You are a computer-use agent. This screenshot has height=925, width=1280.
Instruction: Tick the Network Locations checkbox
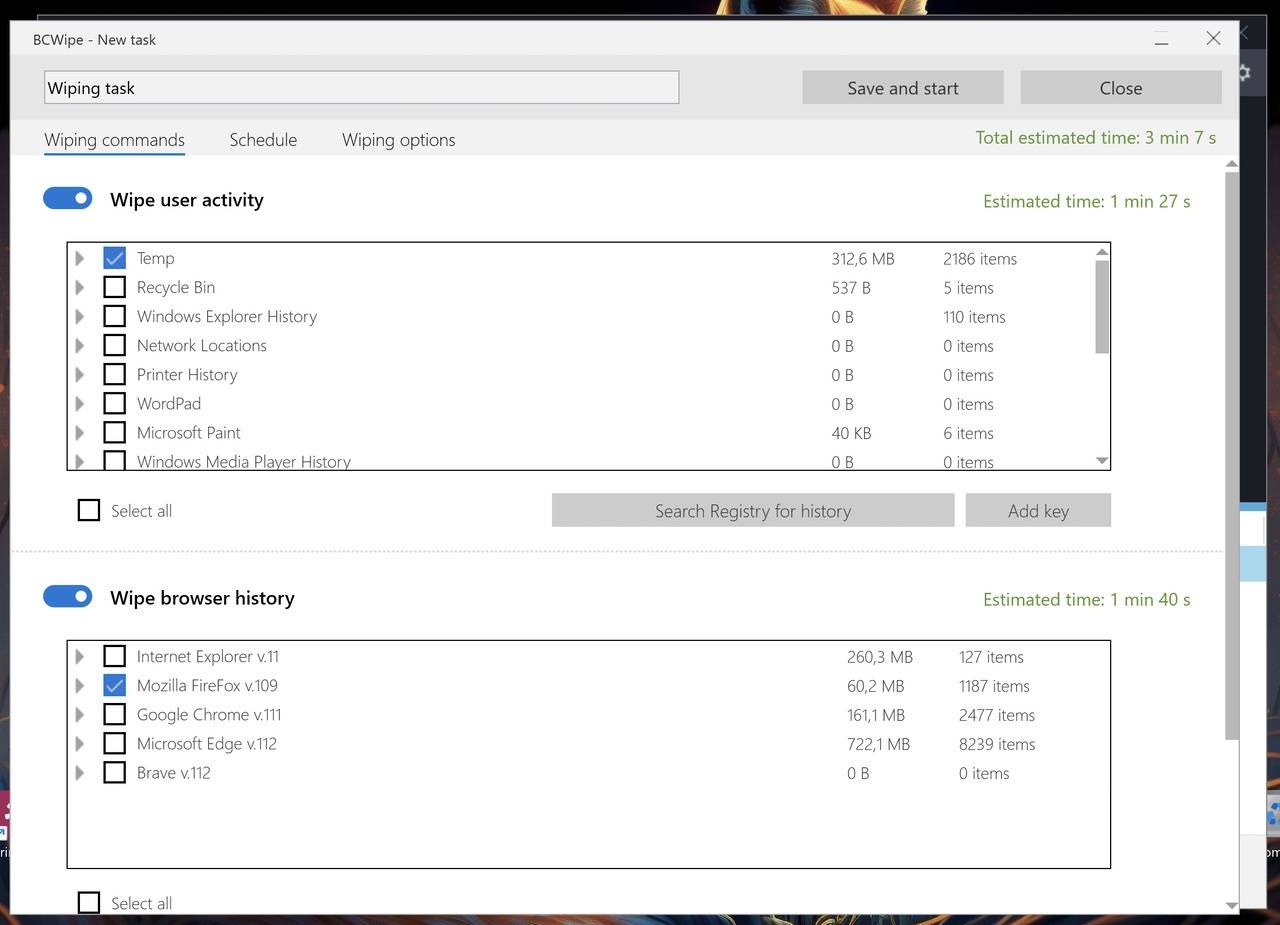tap(115, 345)
